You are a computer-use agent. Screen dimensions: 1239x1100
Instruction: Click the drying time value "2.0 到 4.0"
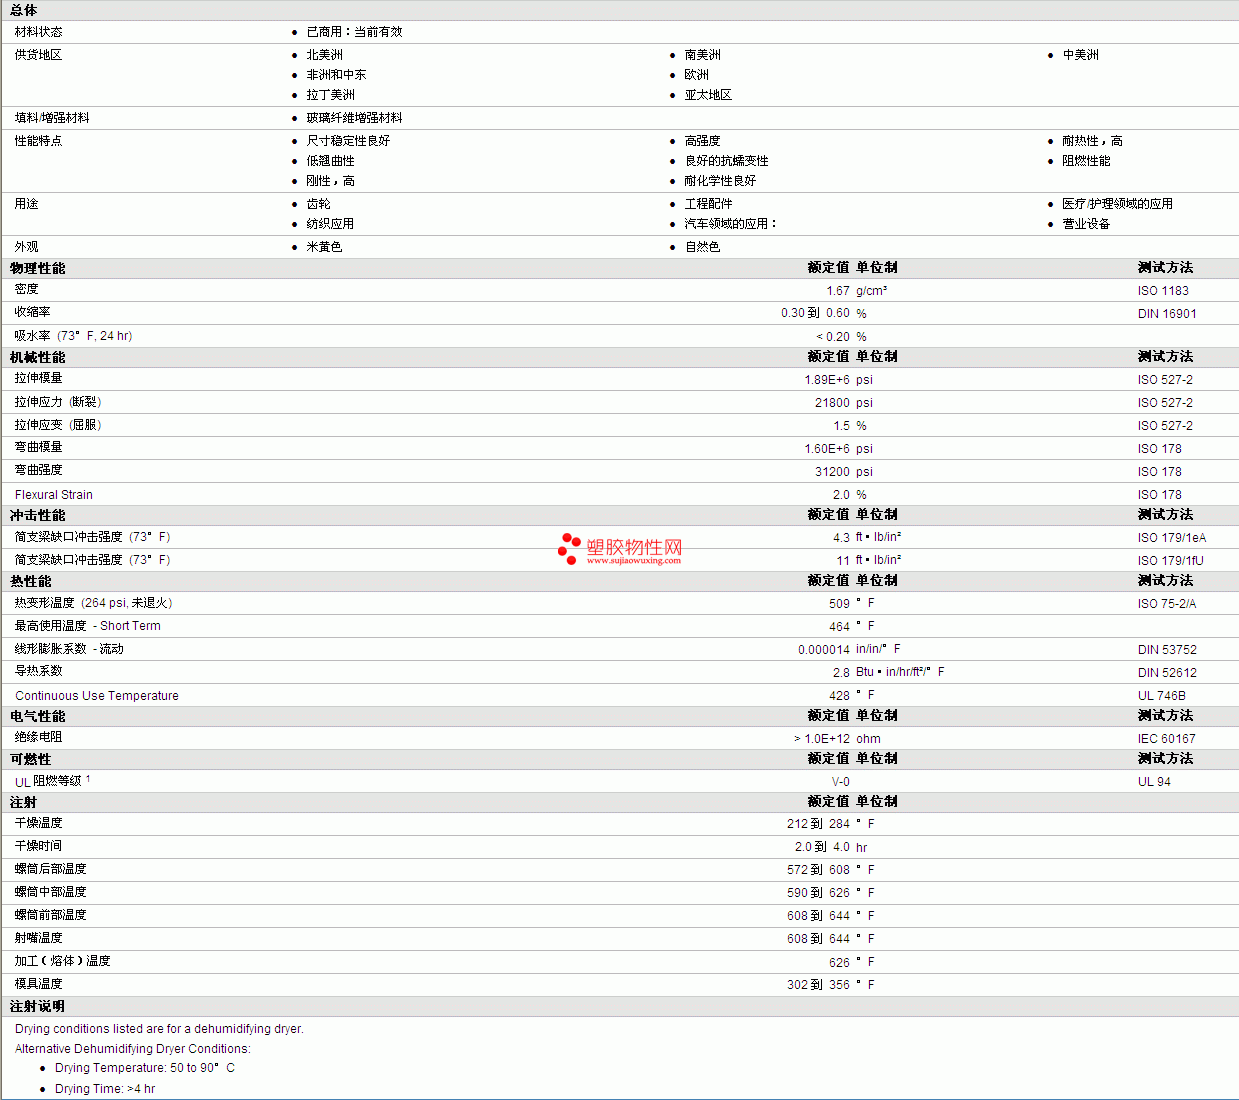point(822,847)
